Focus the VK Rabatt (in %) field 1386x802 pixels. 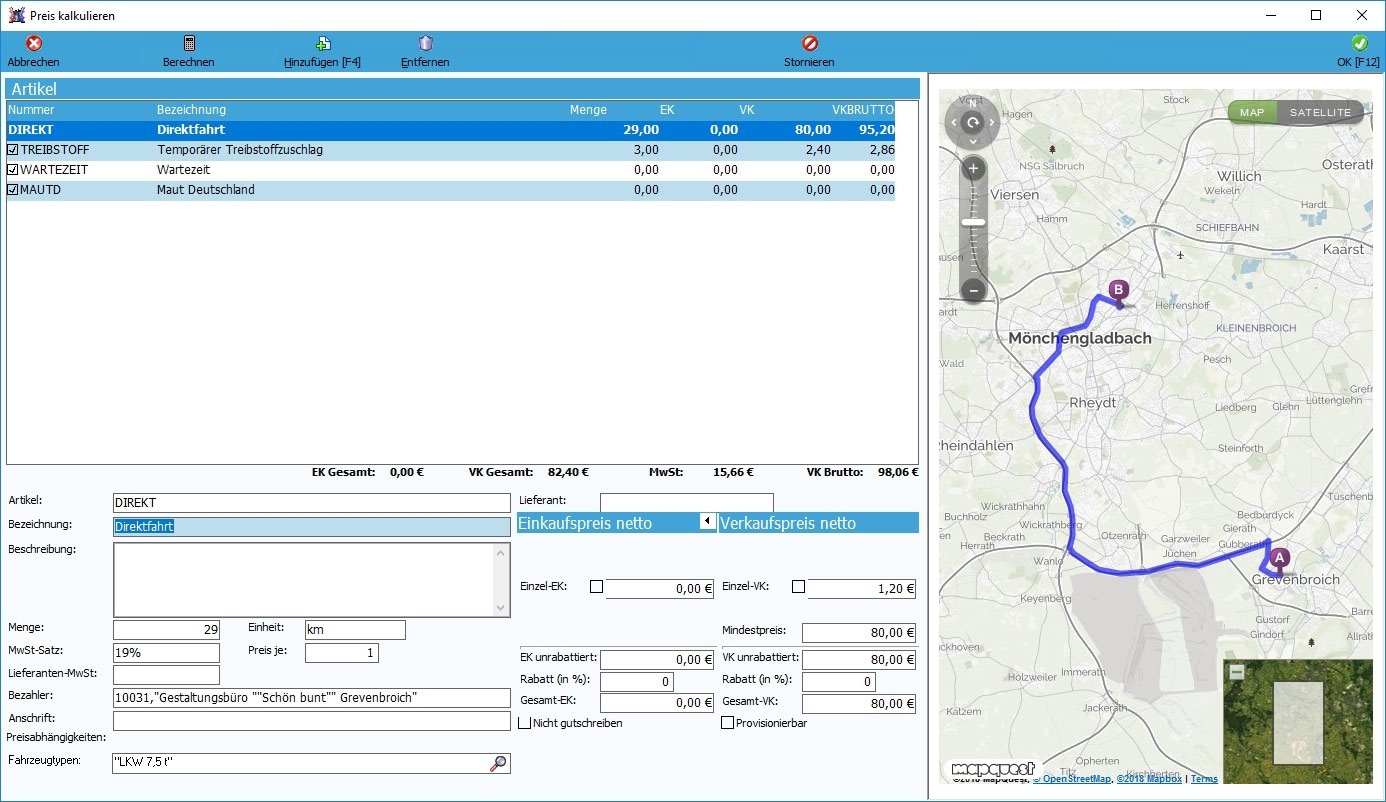839,682
